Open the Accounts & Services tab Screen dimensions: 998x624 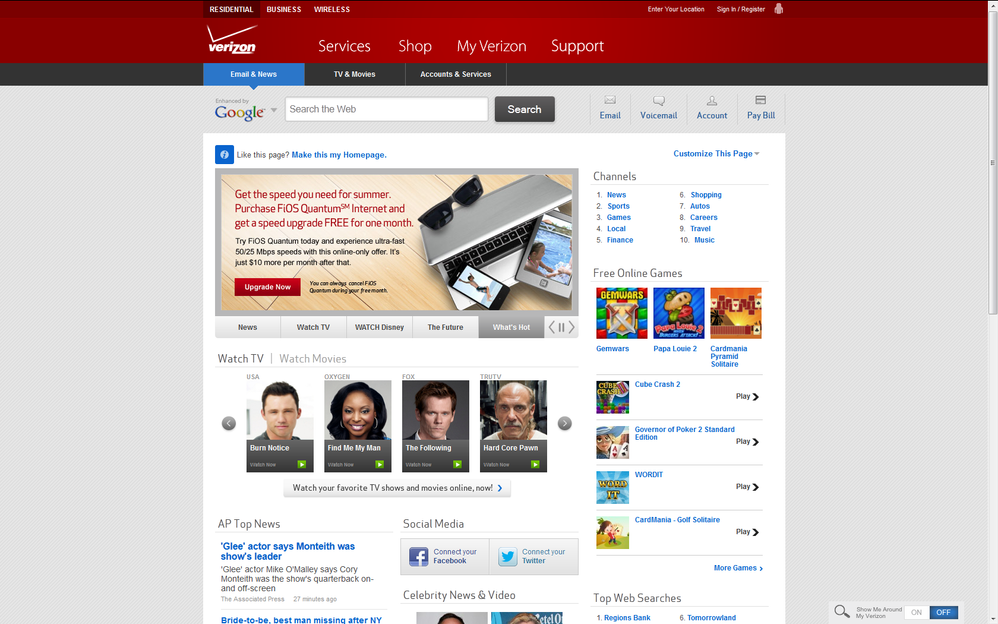(x=455, y=74)
